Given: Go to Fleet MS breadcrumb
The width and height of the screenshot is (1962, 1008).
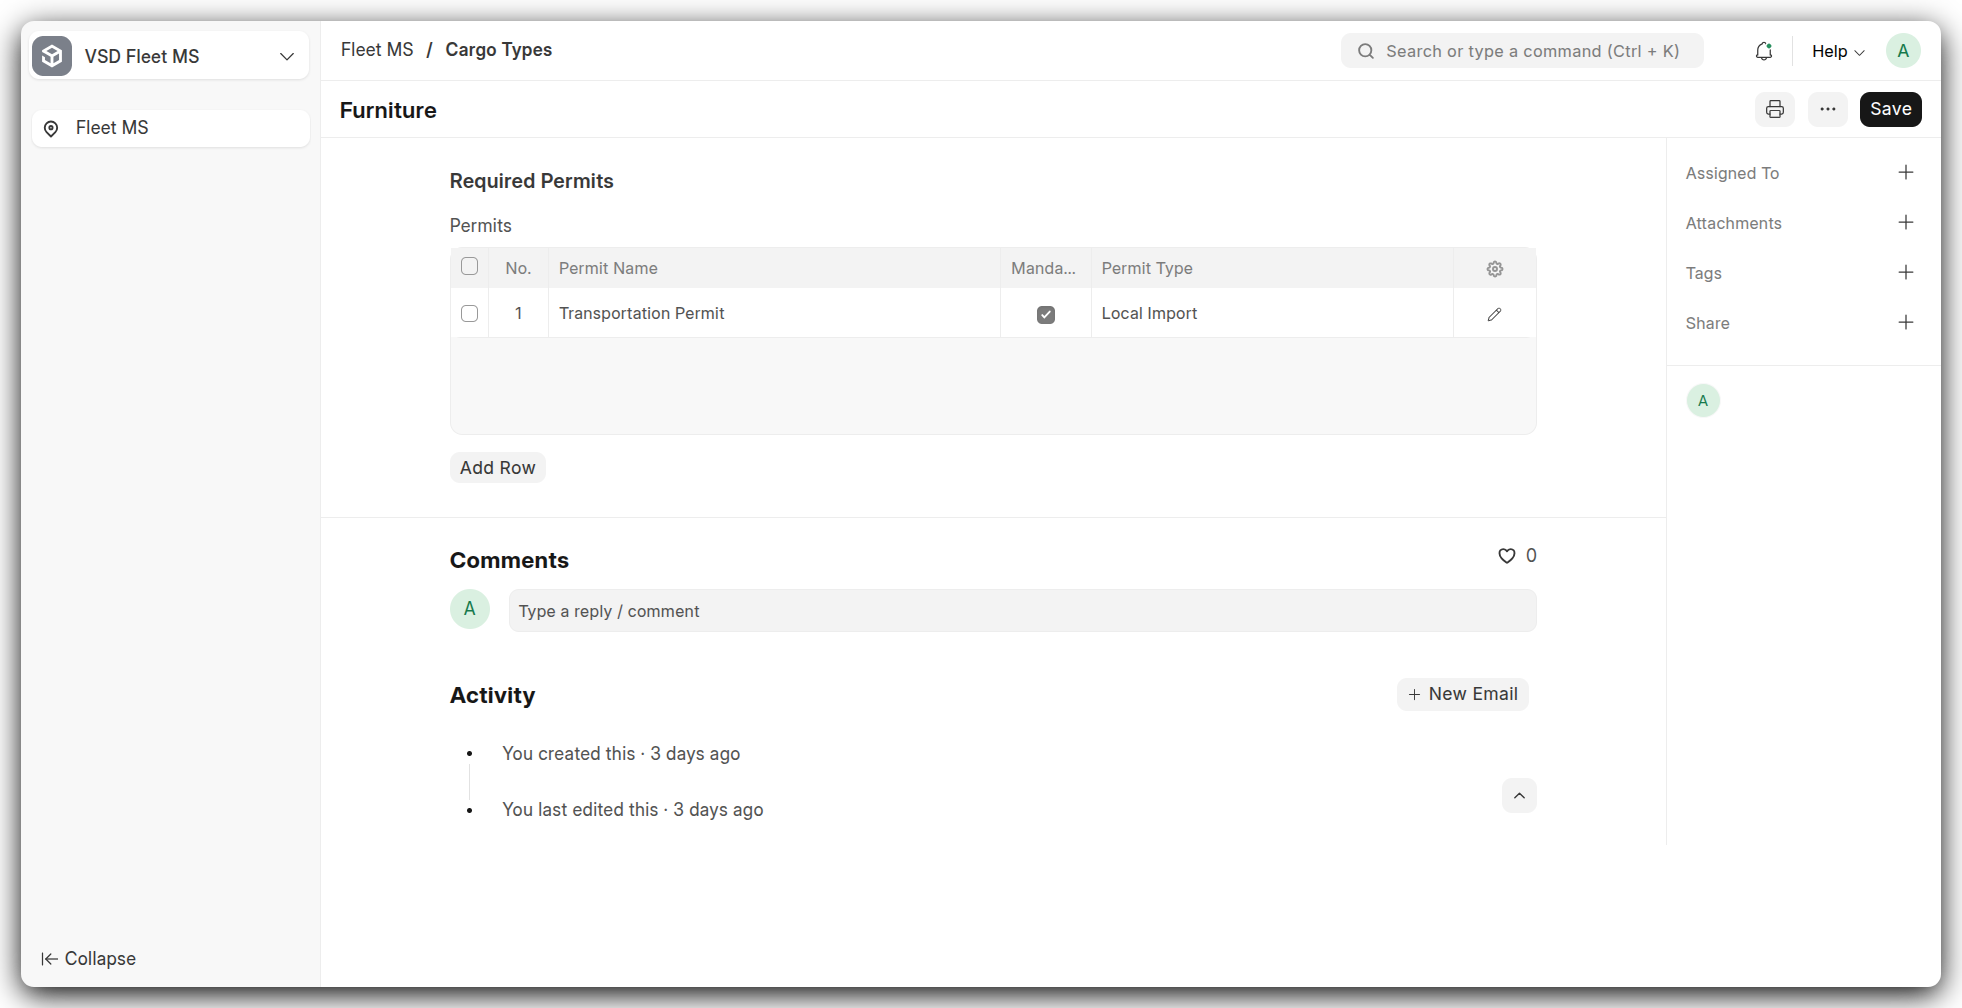Looking at the screenshot, I should [377, 50].
